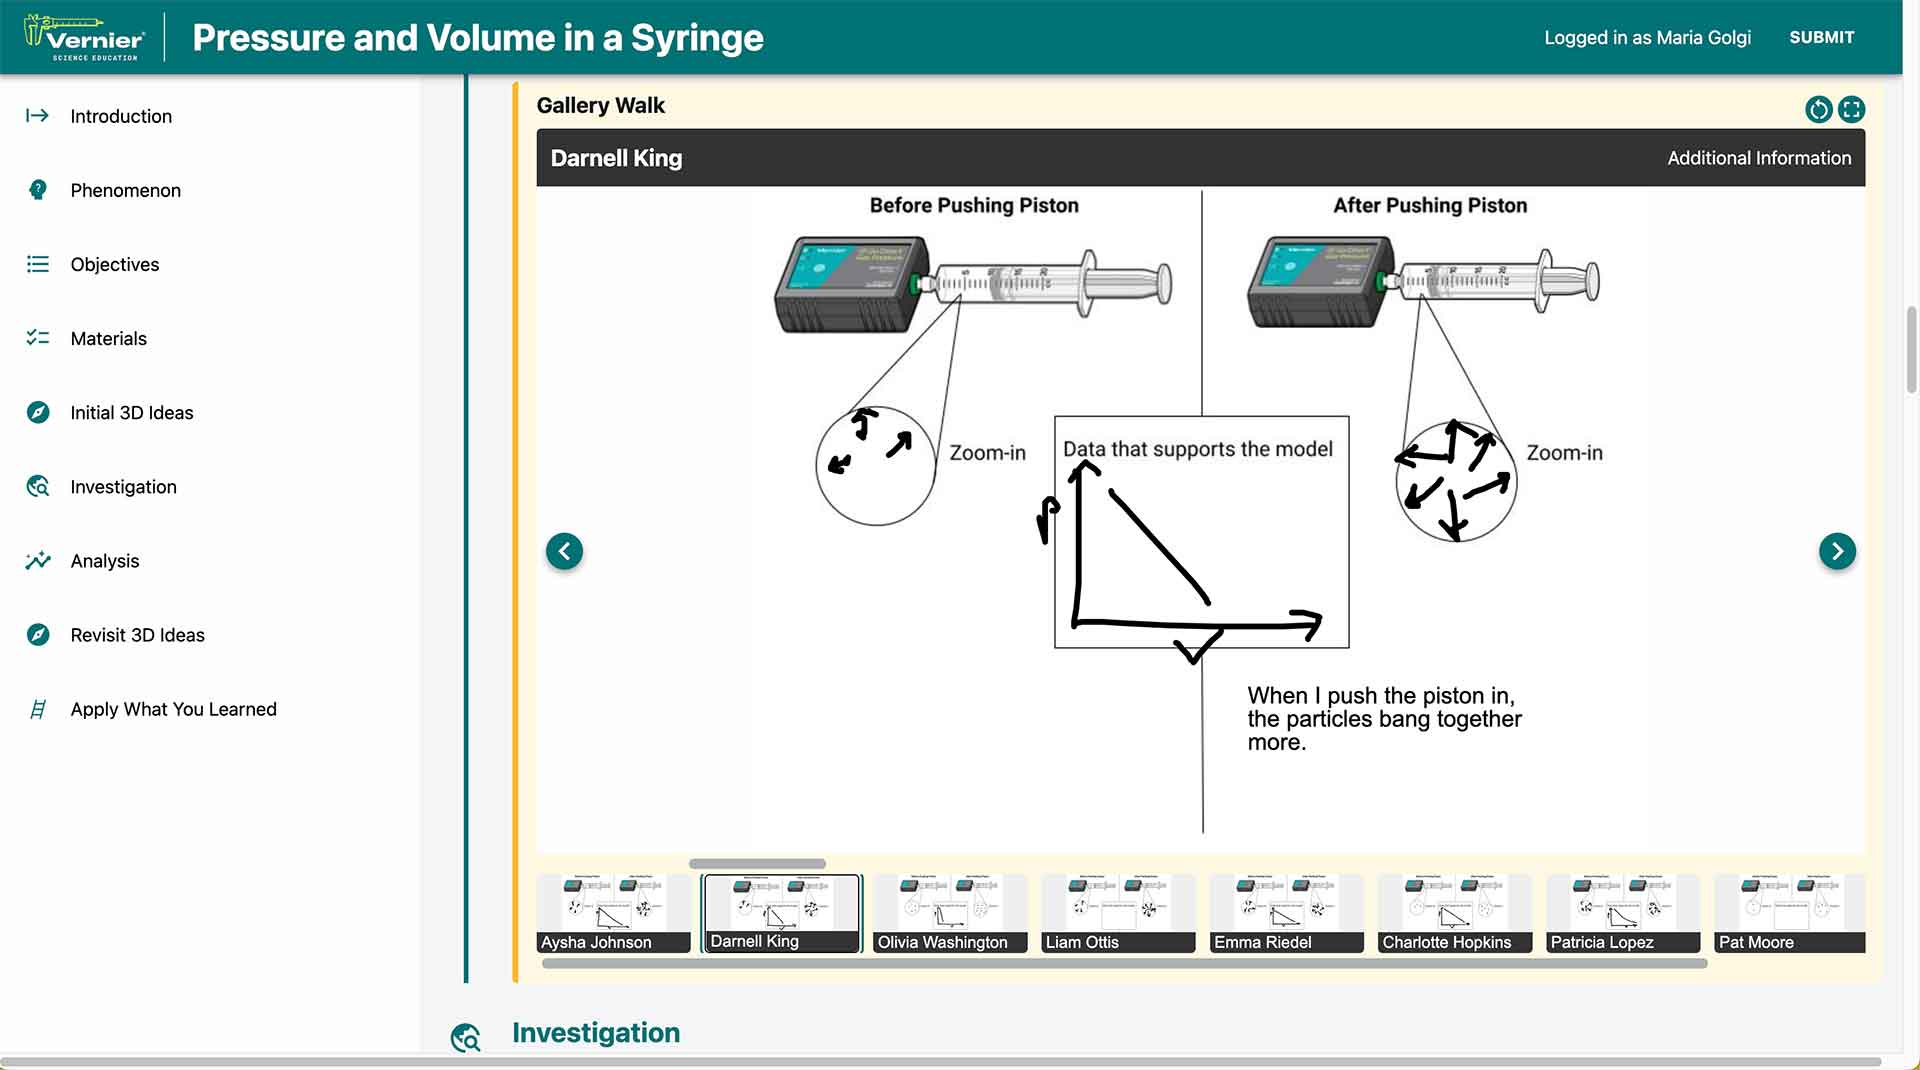The height and width of the screenshot is (1070, 1920).
Task: Expand Gallery Walk to fullscreen
Action: coord(1851,109)
